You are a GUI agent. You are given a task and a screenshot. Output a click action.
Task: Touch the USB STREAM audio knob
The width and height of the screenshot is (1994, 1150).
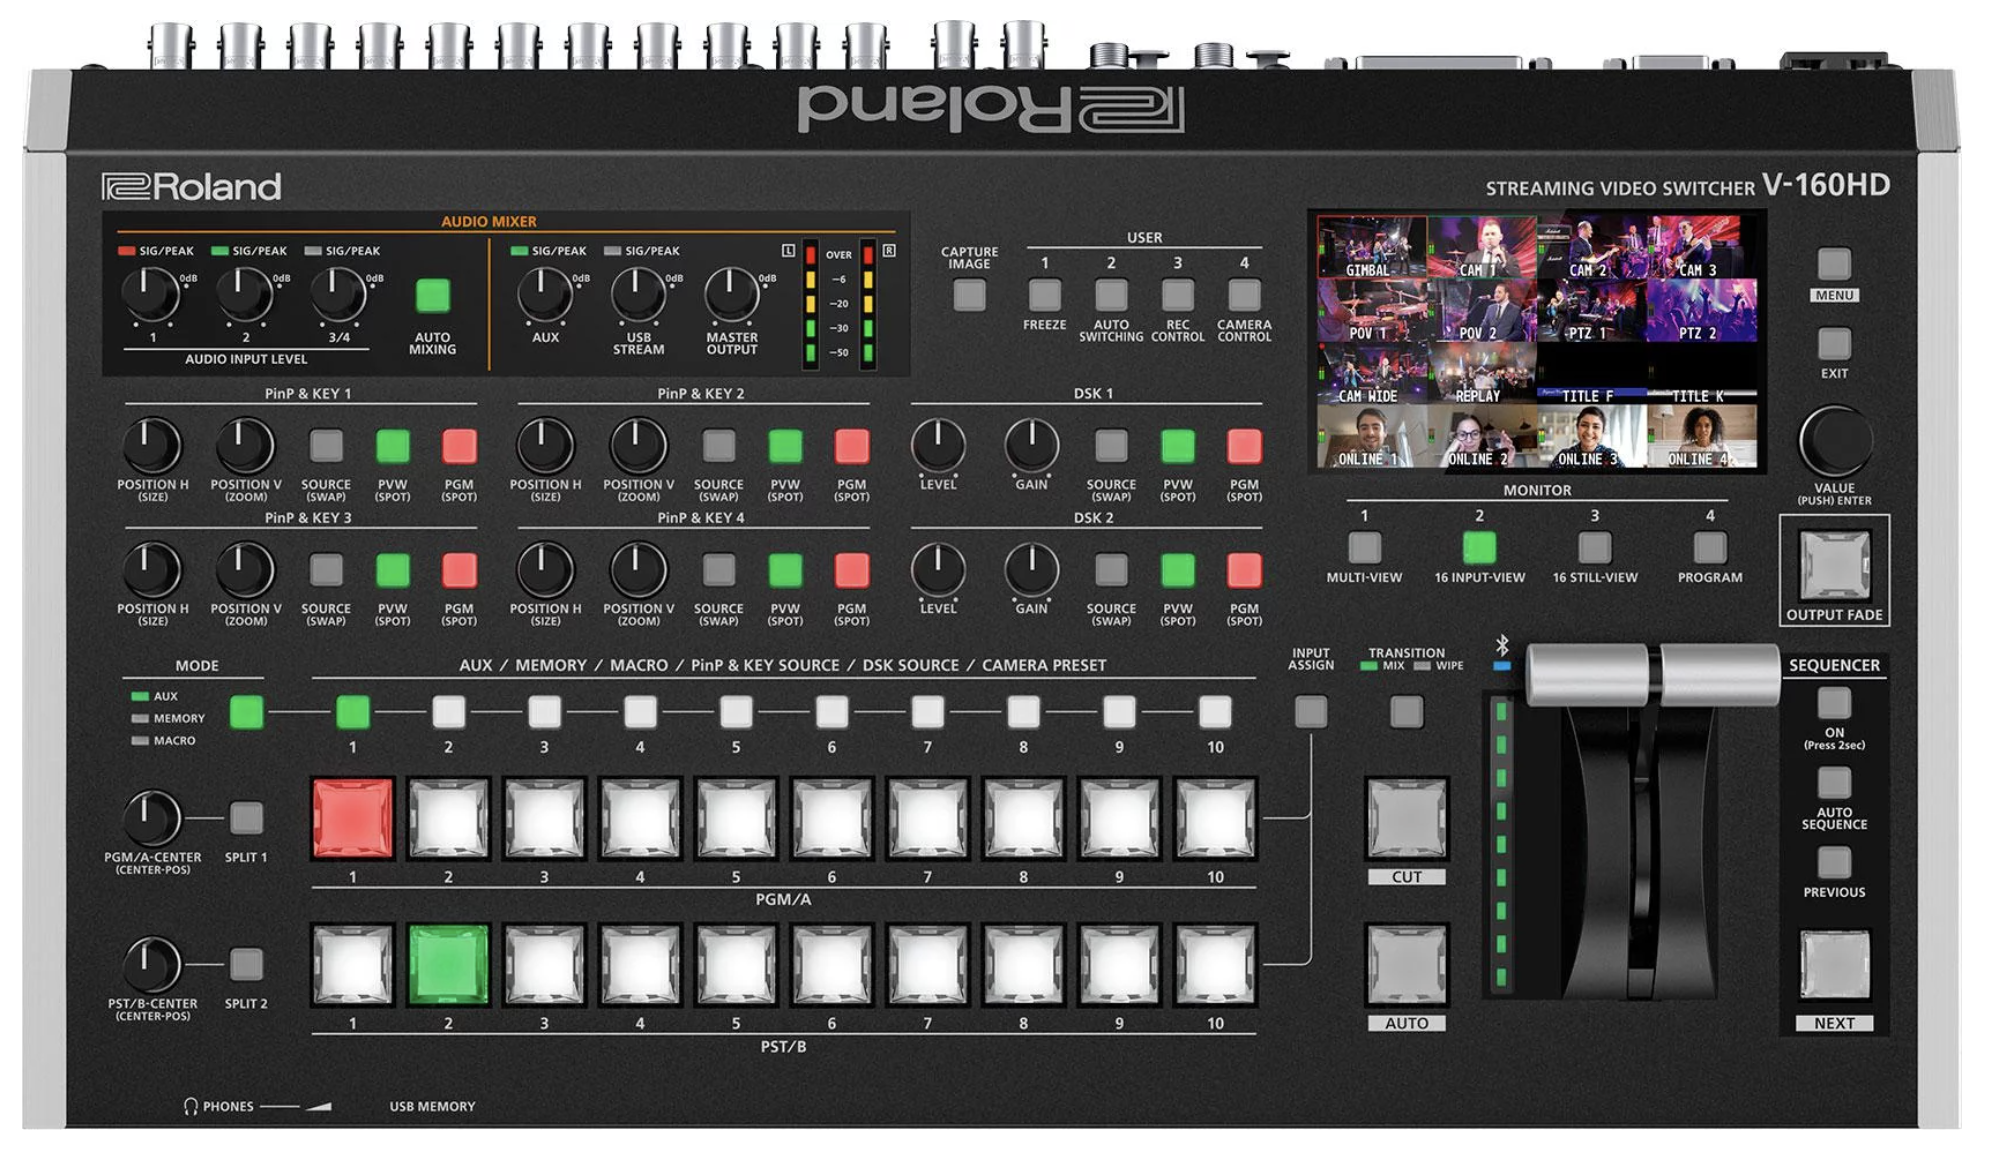click(638, 294)
